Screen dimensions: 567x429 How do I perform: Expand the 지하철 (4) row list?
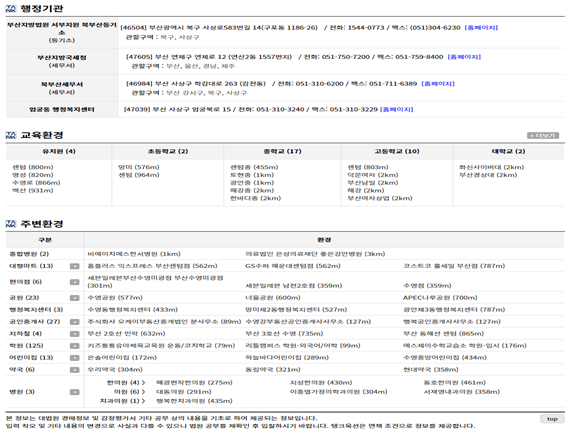[74, 334]
